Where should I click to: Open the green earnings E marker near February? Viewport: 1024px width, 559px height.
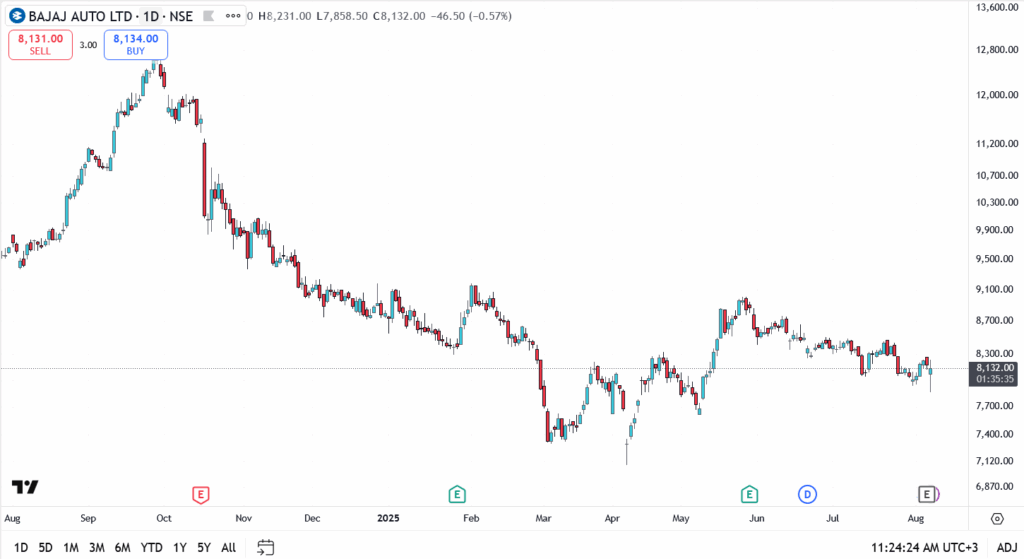(457, 495)
